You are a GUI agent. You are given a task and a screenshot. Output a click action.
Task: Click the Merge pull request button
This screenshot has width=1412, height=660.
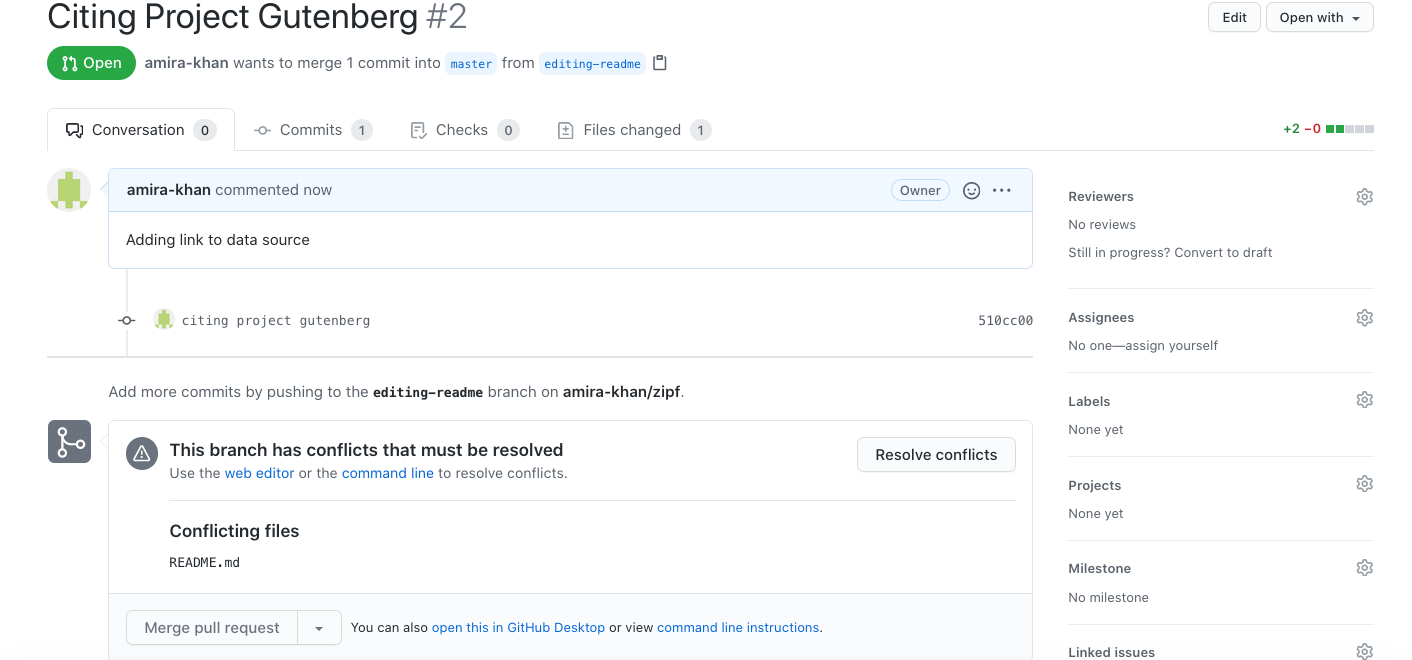click(x=212, y=628)
